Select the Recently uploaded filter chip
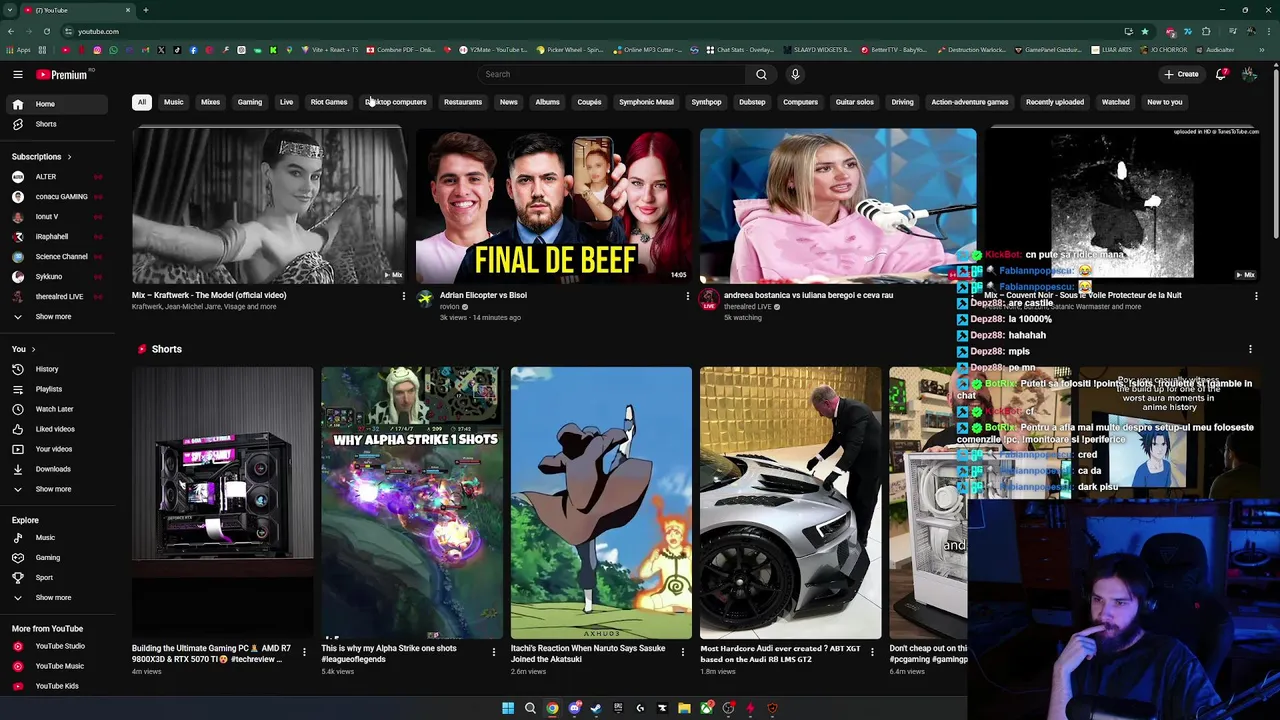The width and height of the screenshot is (1280, 720). click(x=1055, y=102)
